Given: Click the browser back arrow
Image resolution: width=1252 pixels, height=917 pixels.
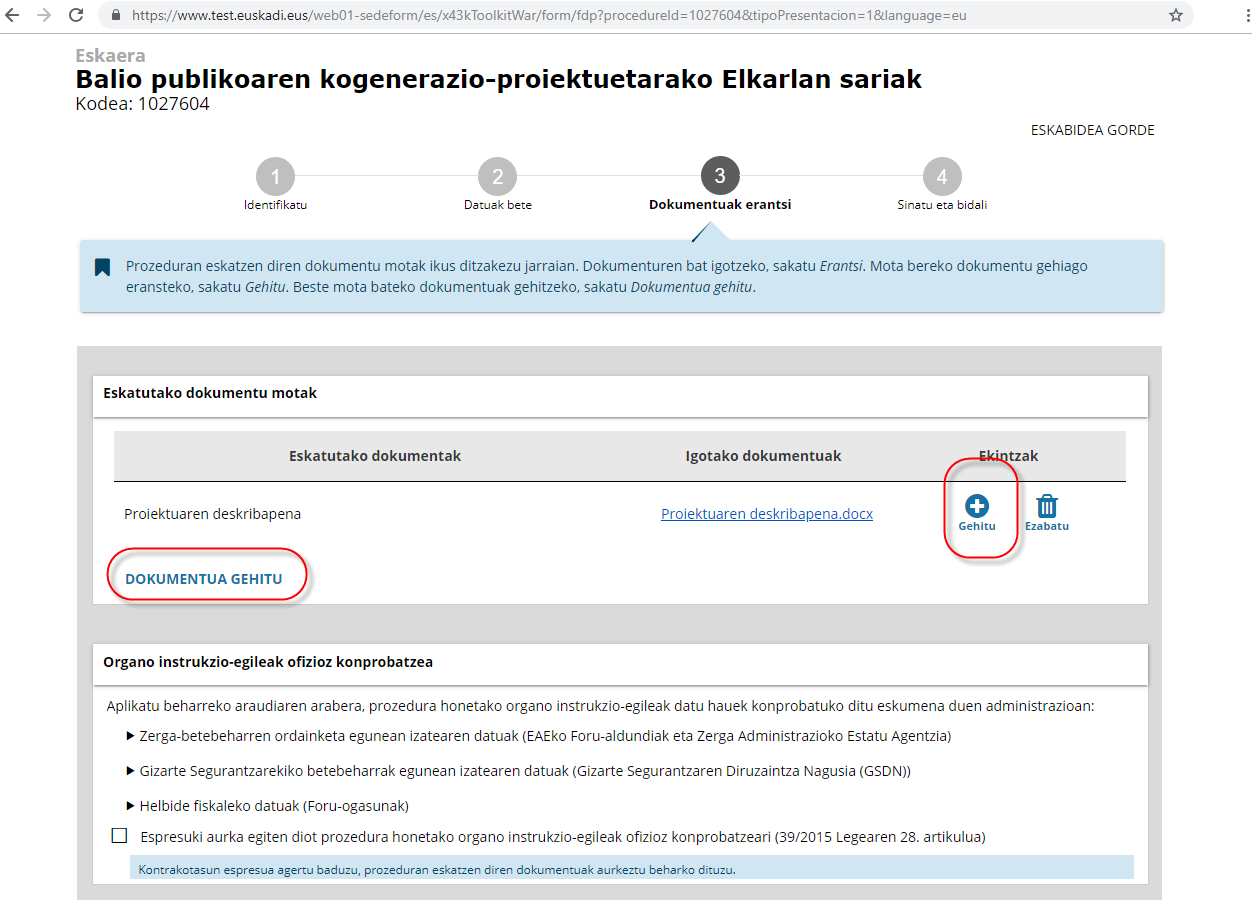Looking at the screenshot, I should 13,16.
